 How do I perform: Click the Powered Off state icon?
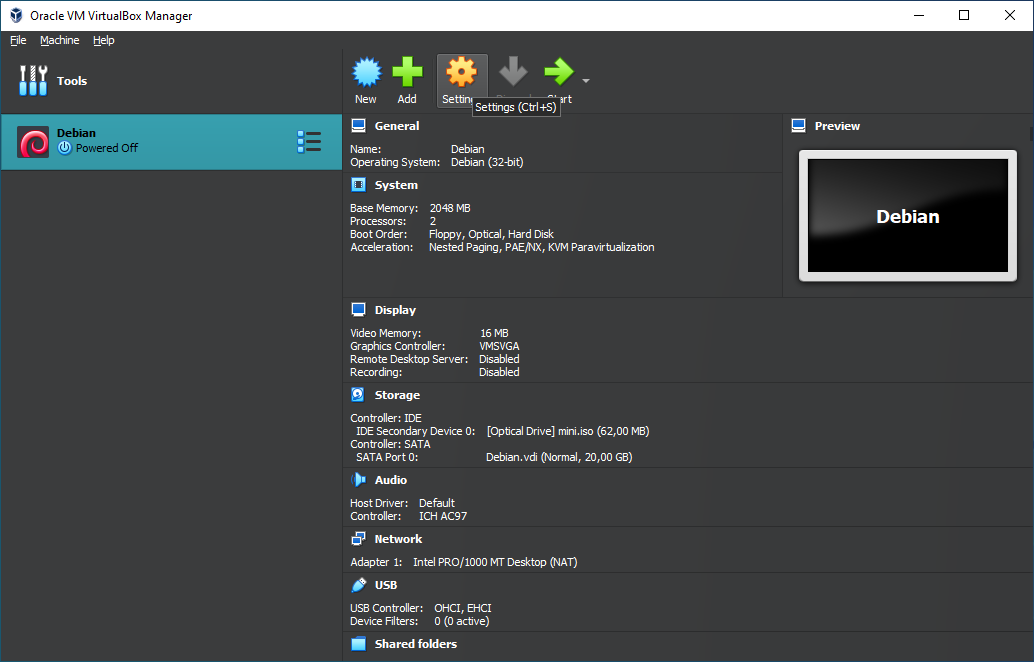[x=64, y=148]
